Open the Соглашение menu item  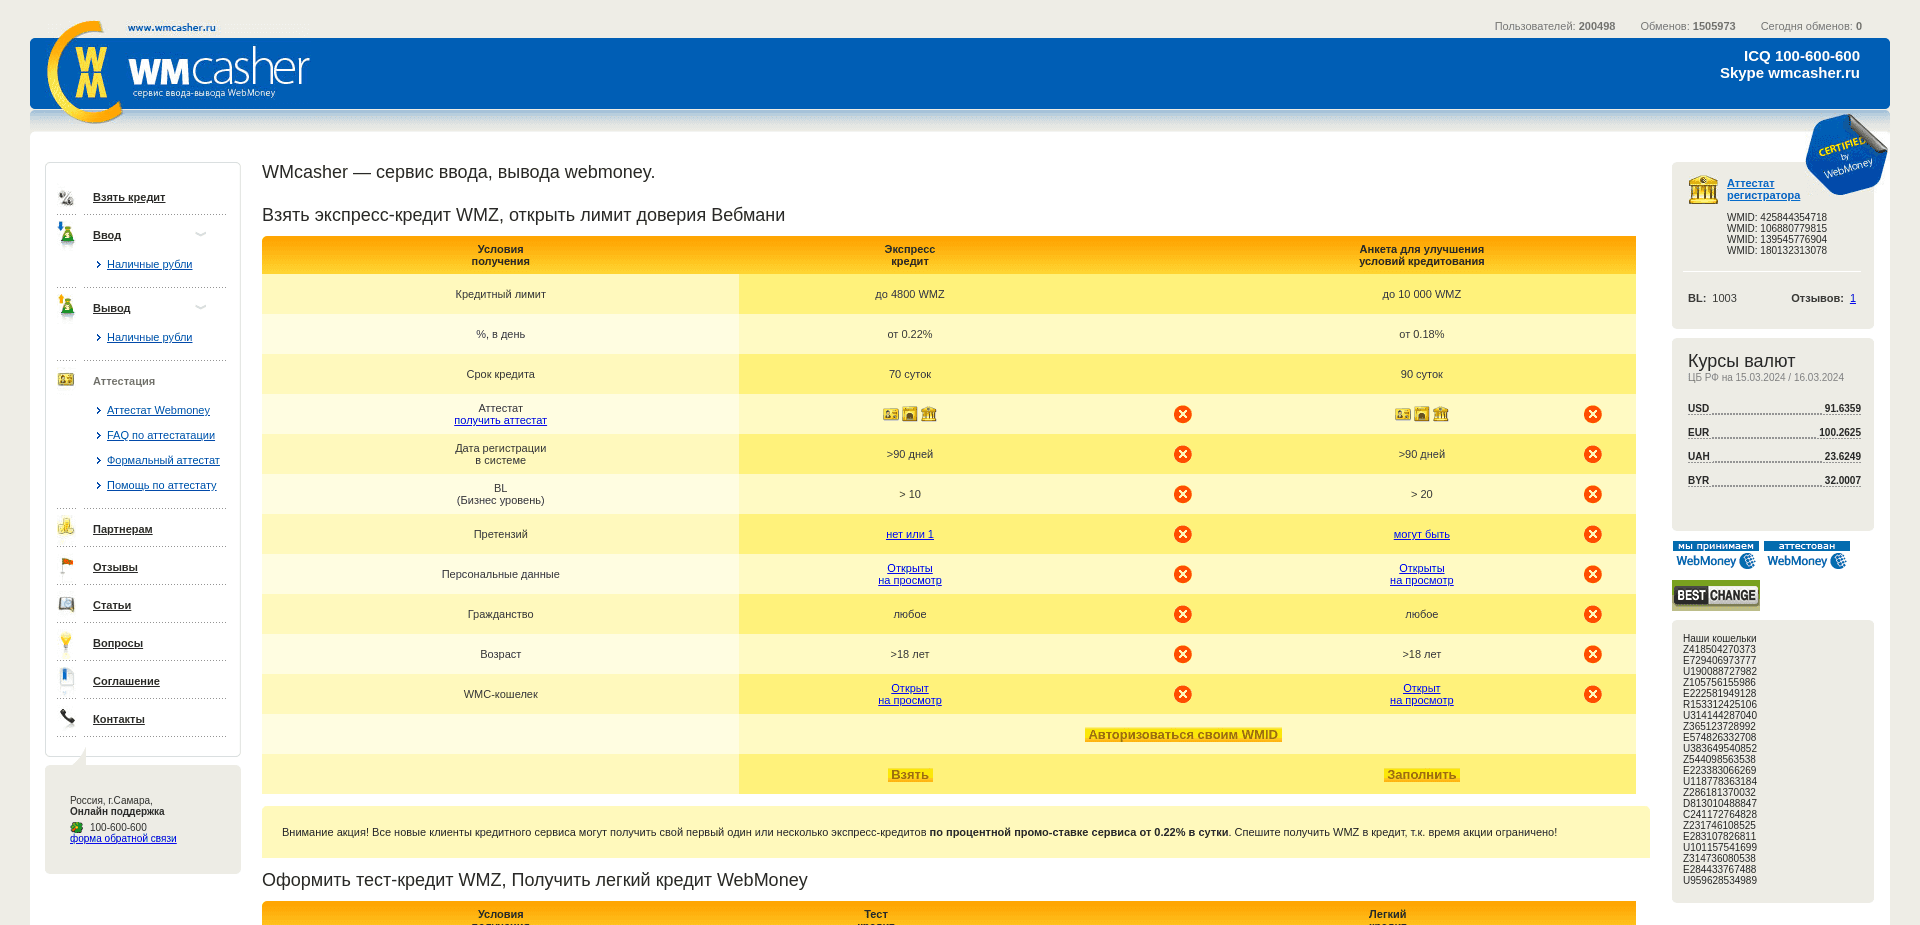click(125, 680)
